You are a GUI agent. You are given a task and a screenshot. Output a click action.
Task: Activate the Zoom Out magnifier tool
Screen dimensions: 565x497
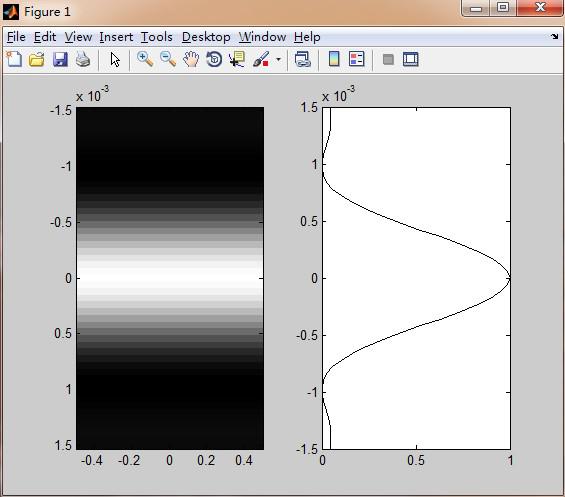[168, 59]
